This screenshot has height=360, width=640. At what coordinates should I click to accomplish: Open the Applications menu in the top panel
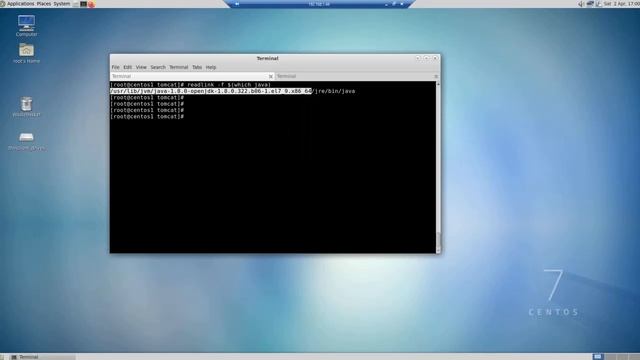[20, 4]
